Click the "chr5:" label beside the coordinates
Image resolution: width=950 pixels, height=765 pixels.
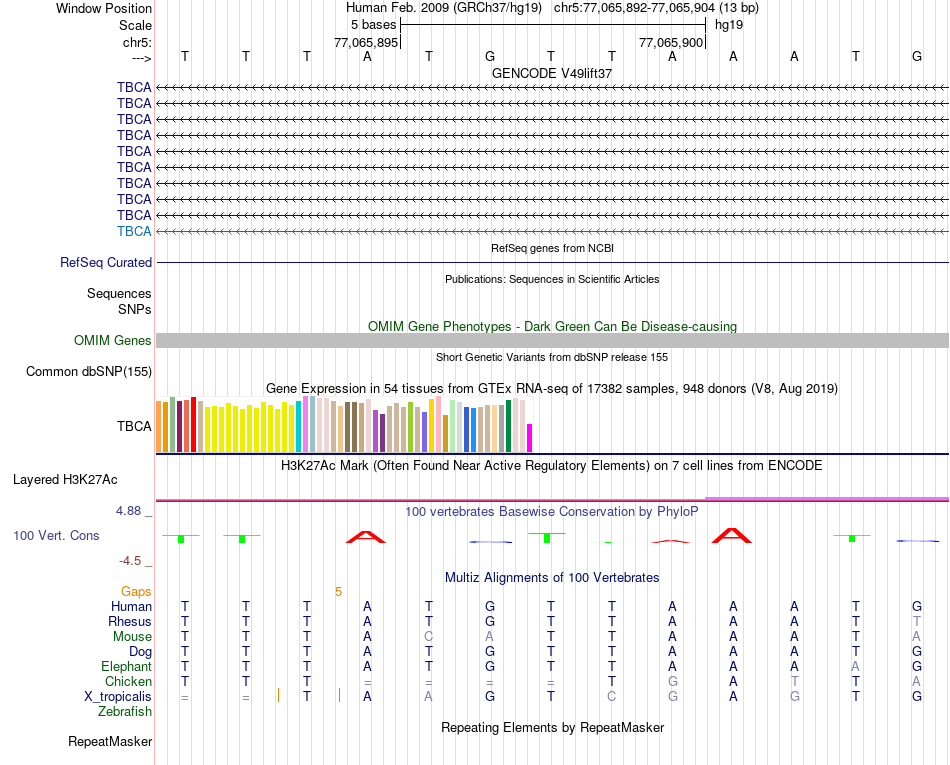tap(137, 42)
